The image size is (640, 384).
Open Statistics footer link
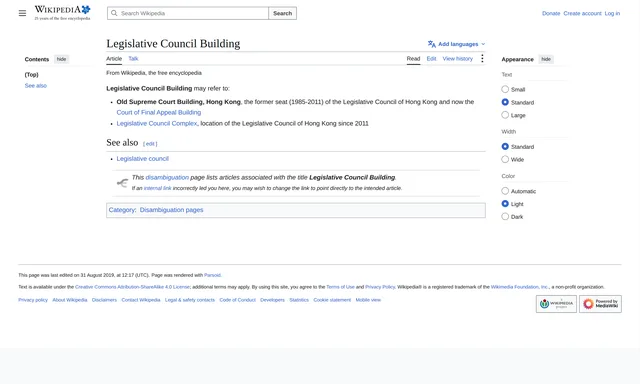point(299,300)
